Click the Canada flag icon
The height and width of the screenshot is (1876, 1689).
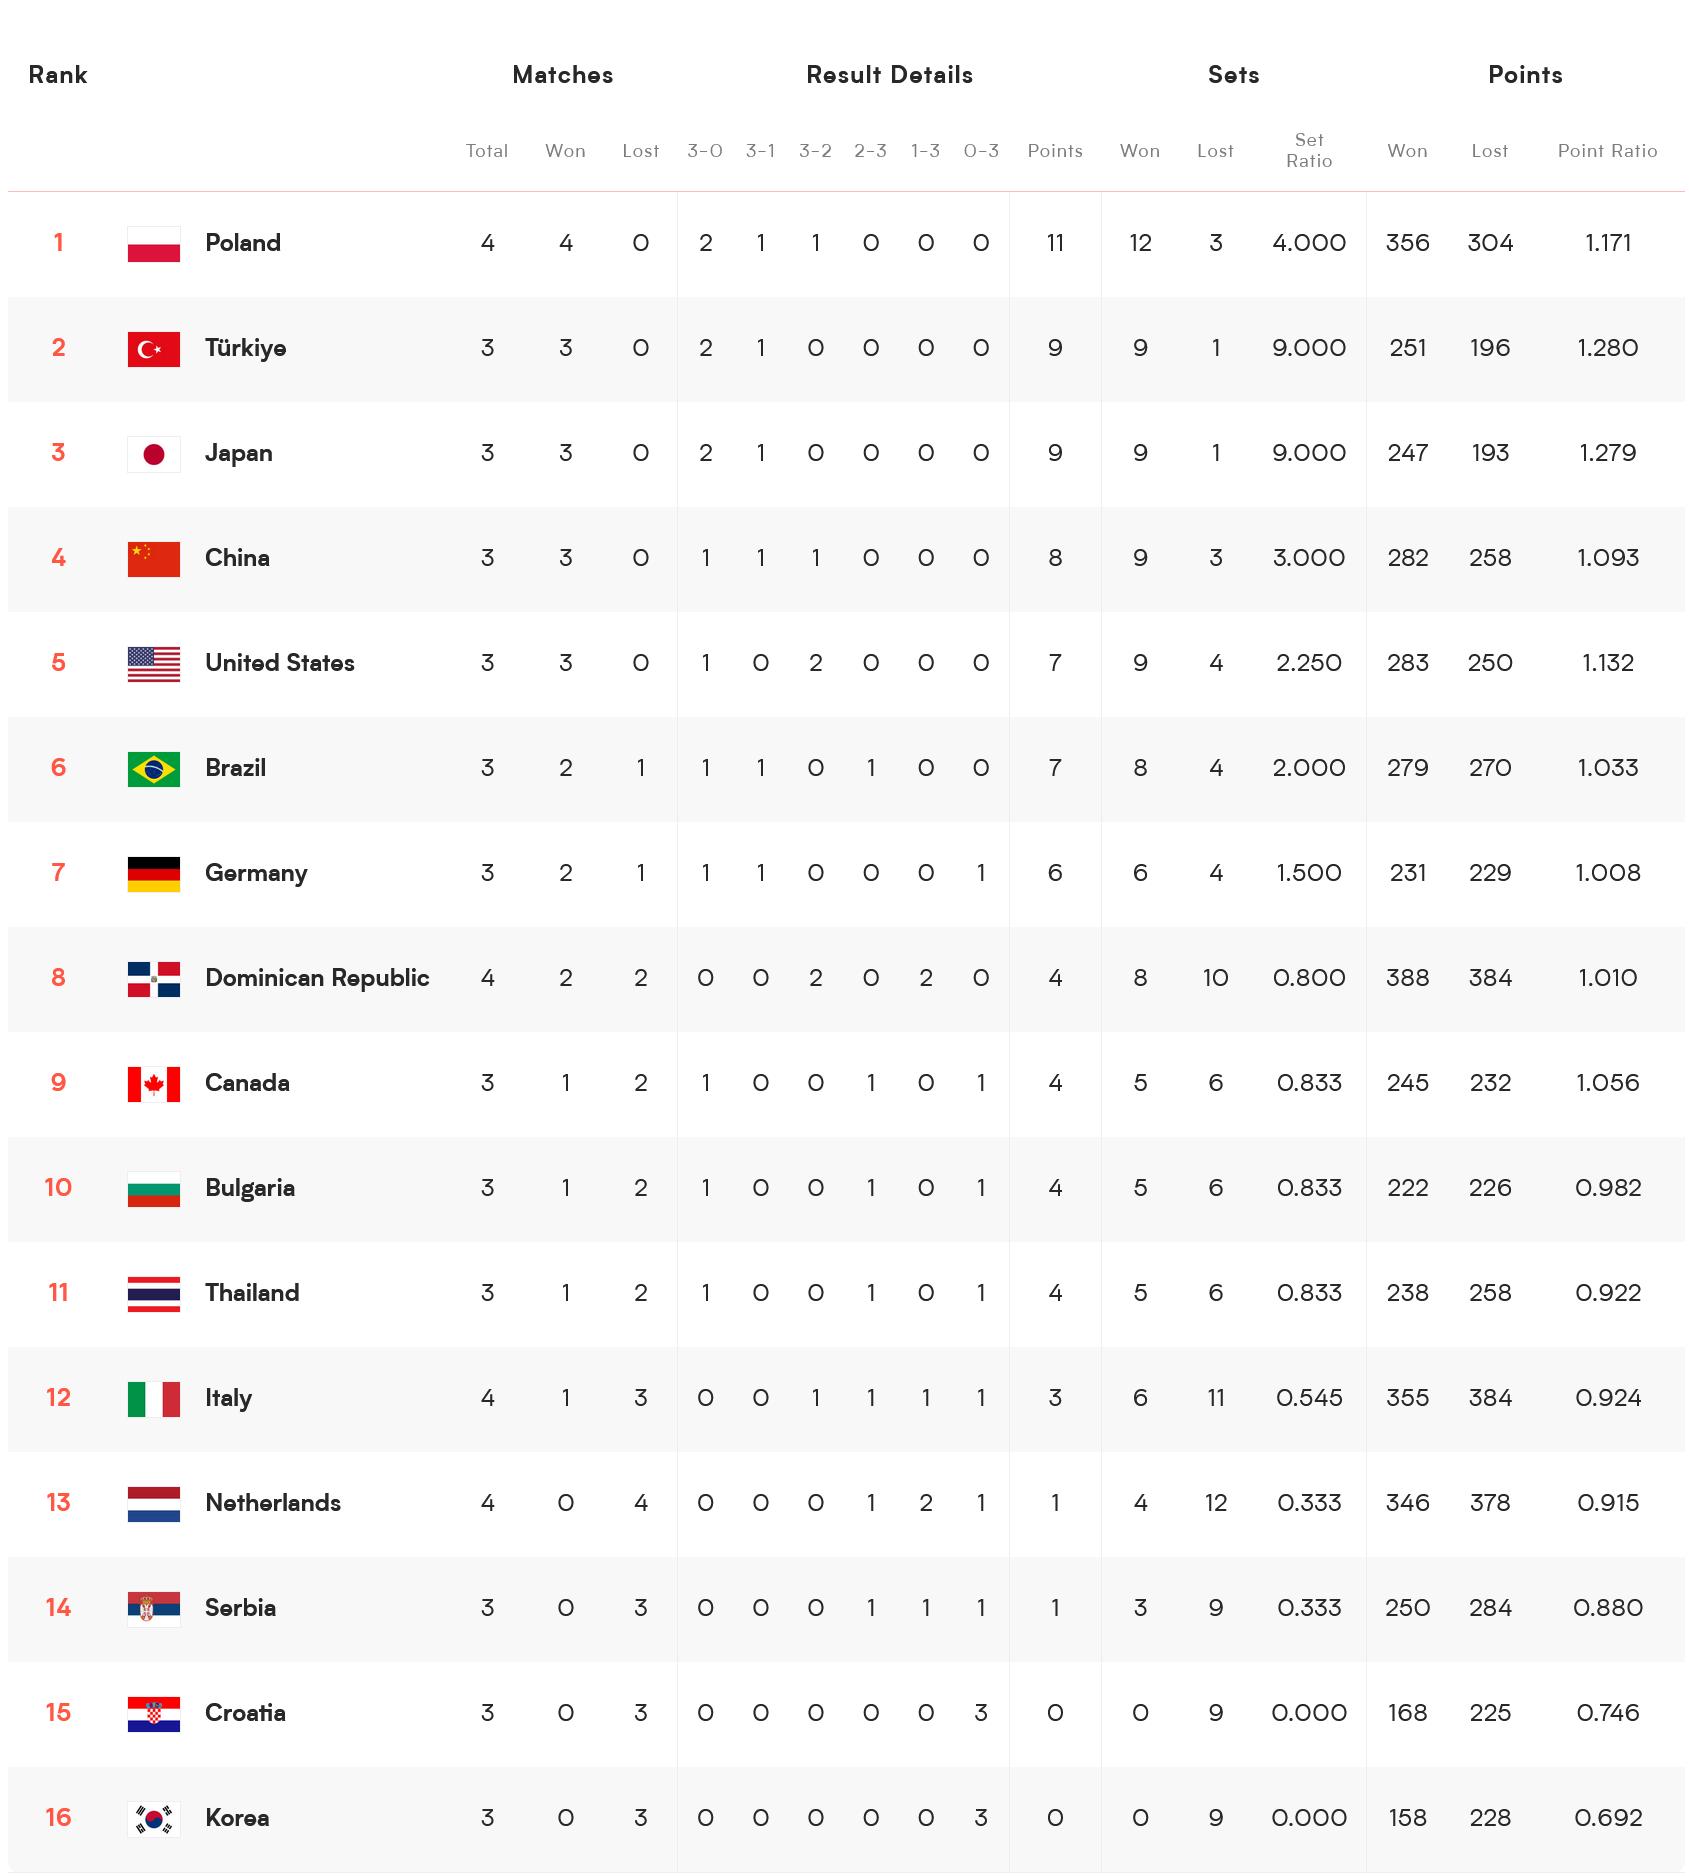point(153,1084)
